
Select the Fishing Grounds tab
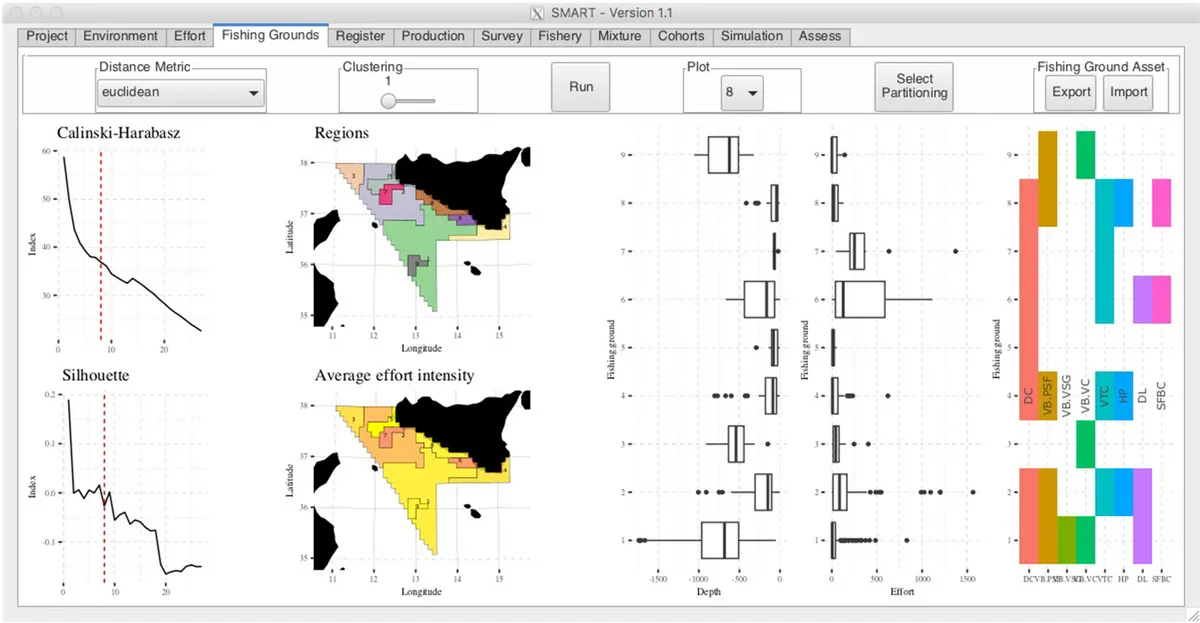(x=271, y=35)
